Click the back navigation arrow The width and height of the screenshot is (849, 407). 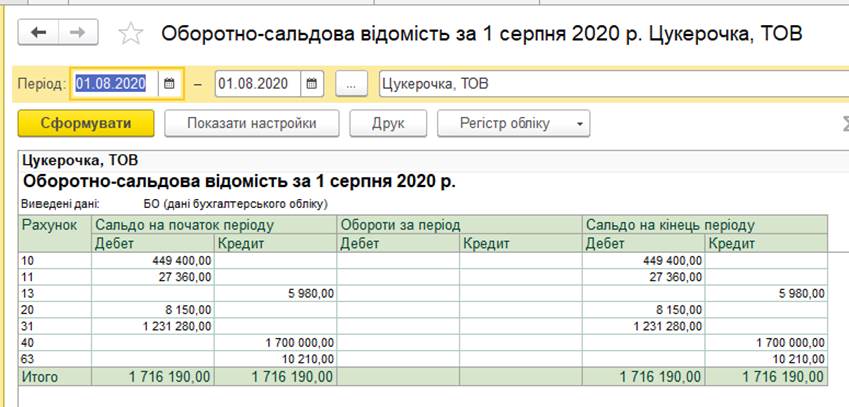[x=40, y=33]
